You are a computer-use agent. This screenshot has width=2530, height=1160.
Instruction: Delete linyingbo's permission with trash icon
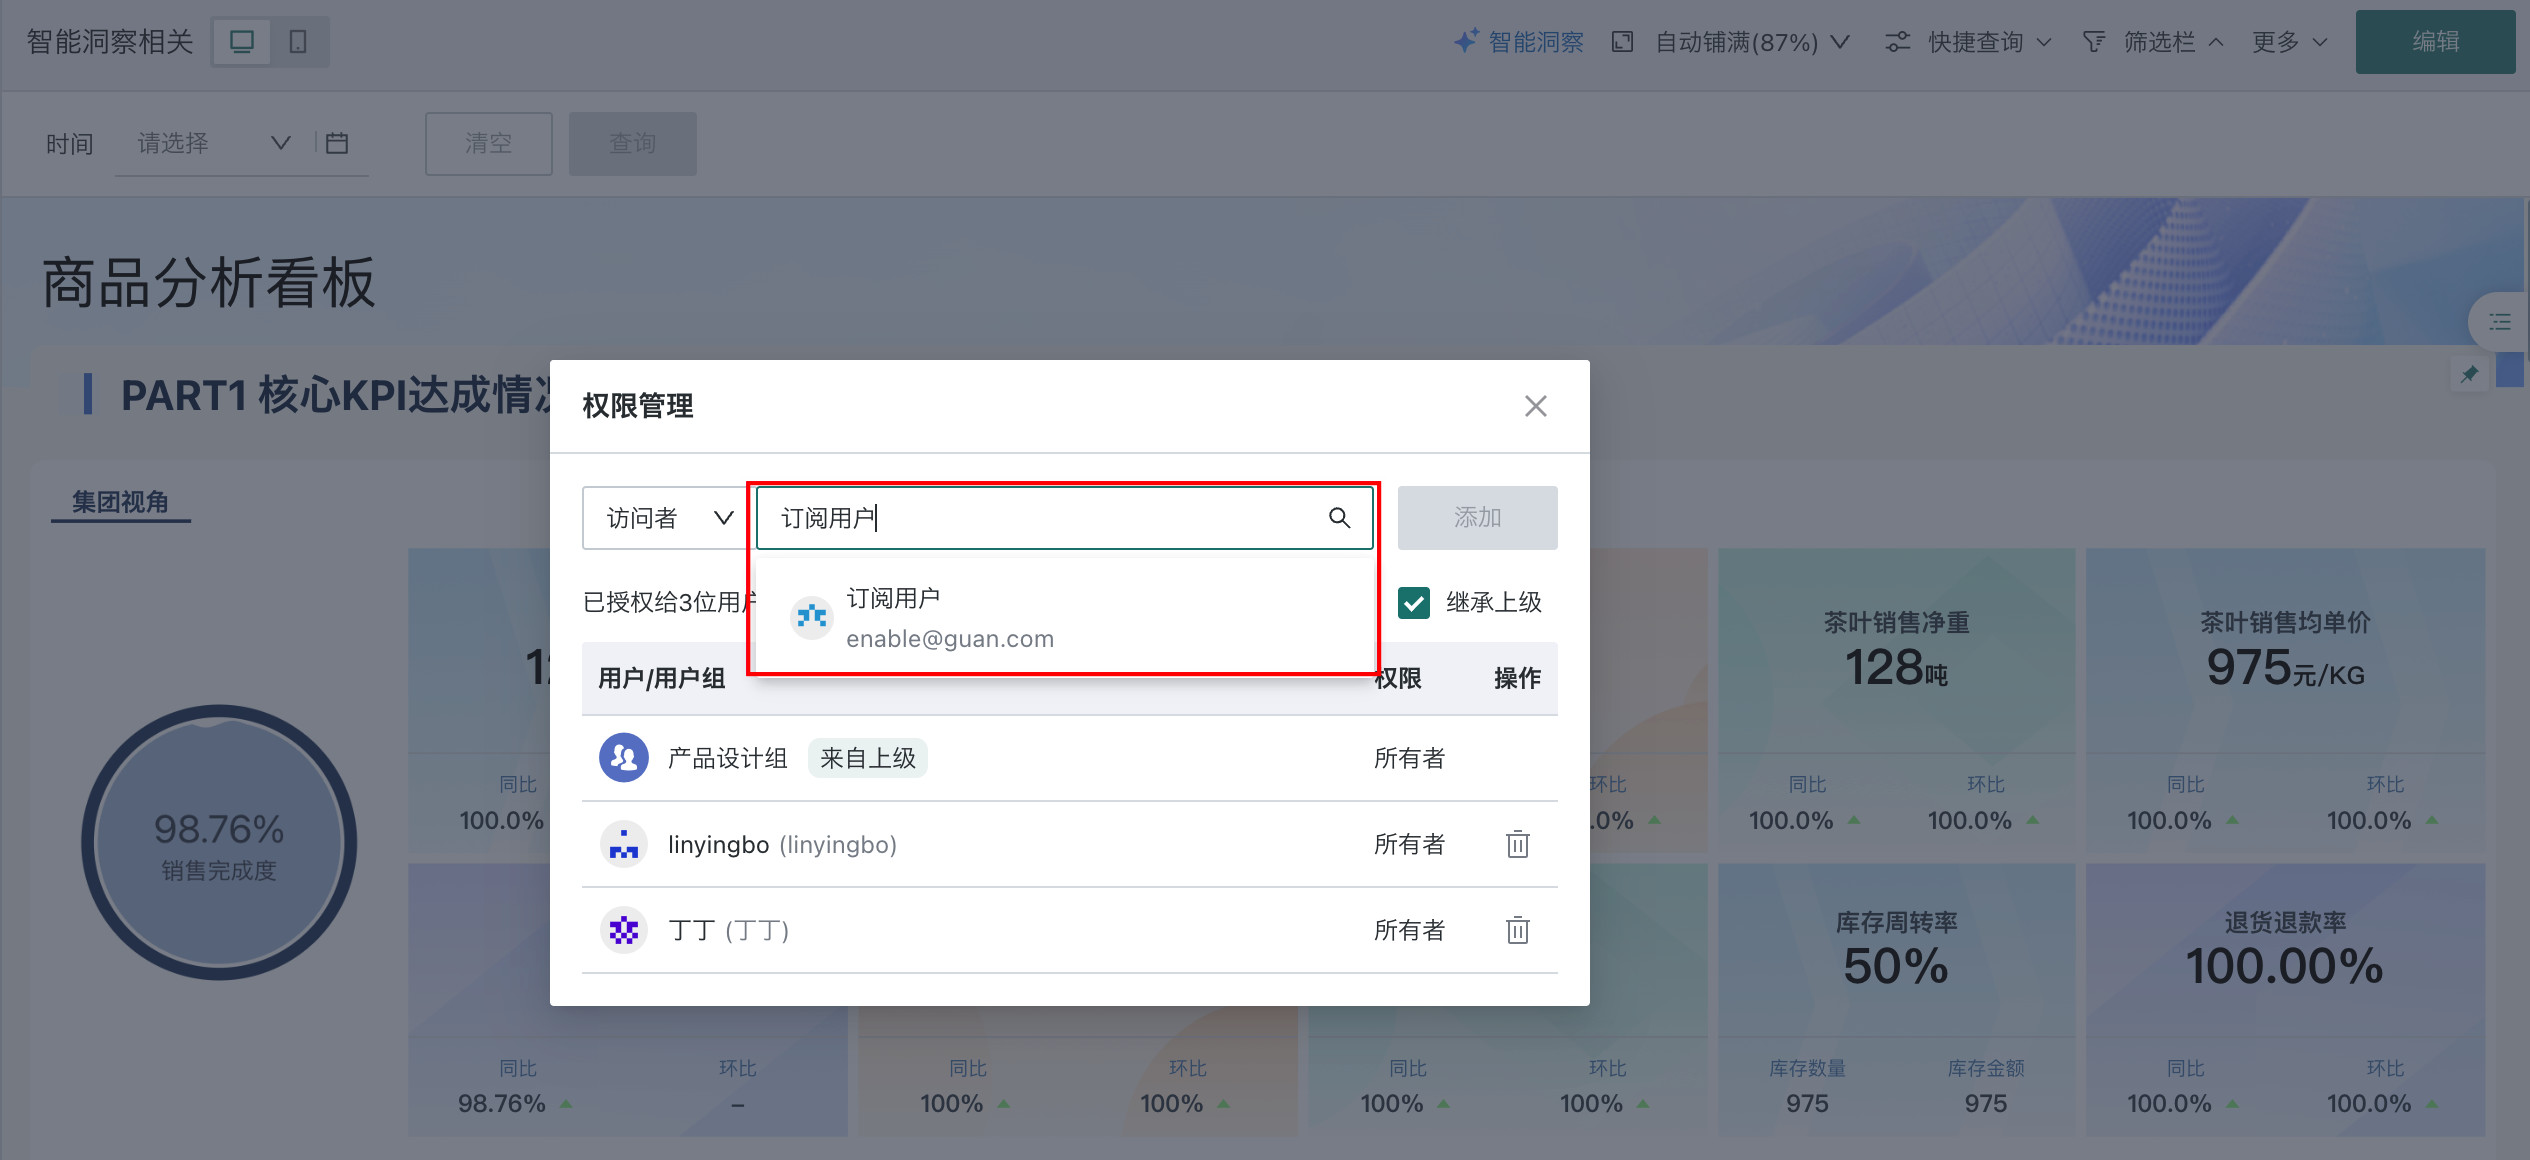(x=1517, y=844)
